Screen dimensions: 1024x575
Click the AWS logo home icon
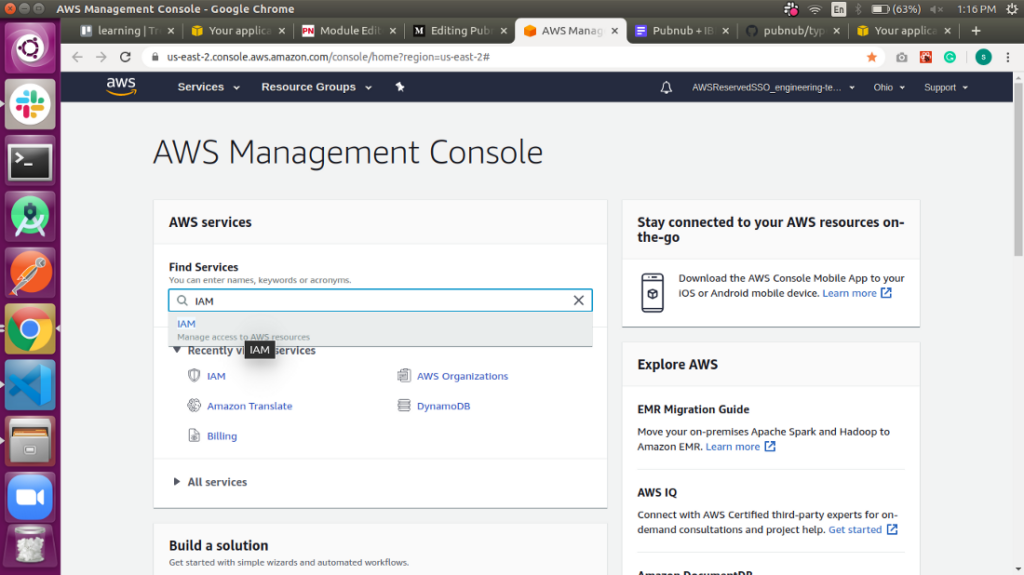pos(121,86)
